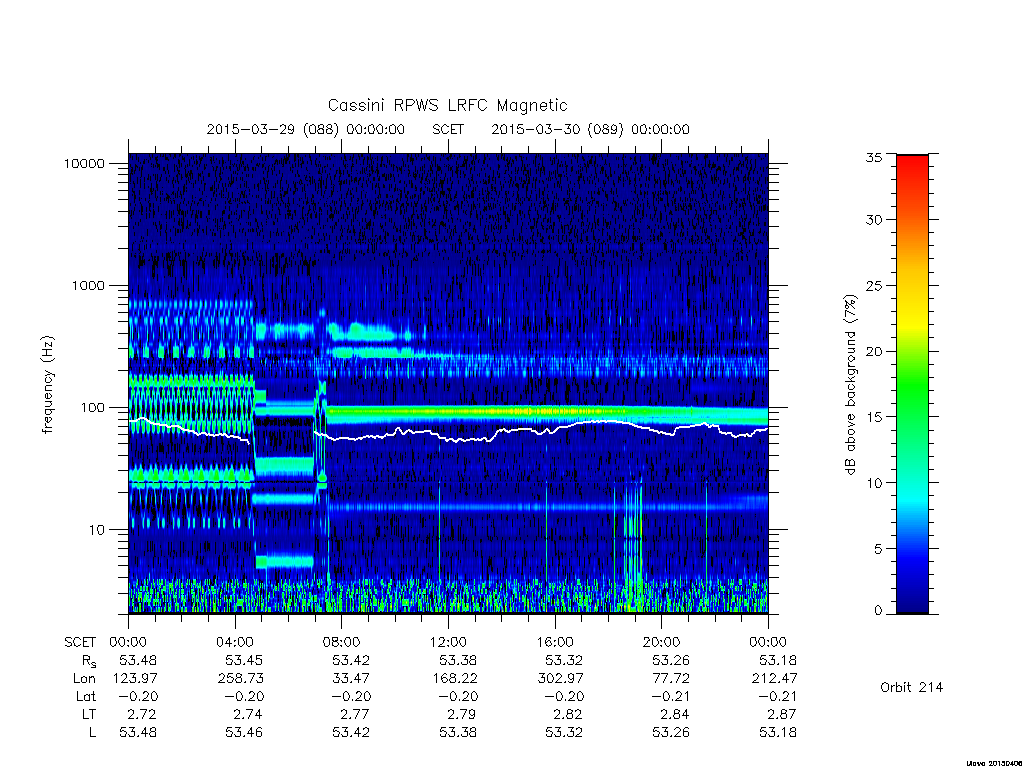
Task: Click the Lon value 33.47
Action: click(351, 679)
